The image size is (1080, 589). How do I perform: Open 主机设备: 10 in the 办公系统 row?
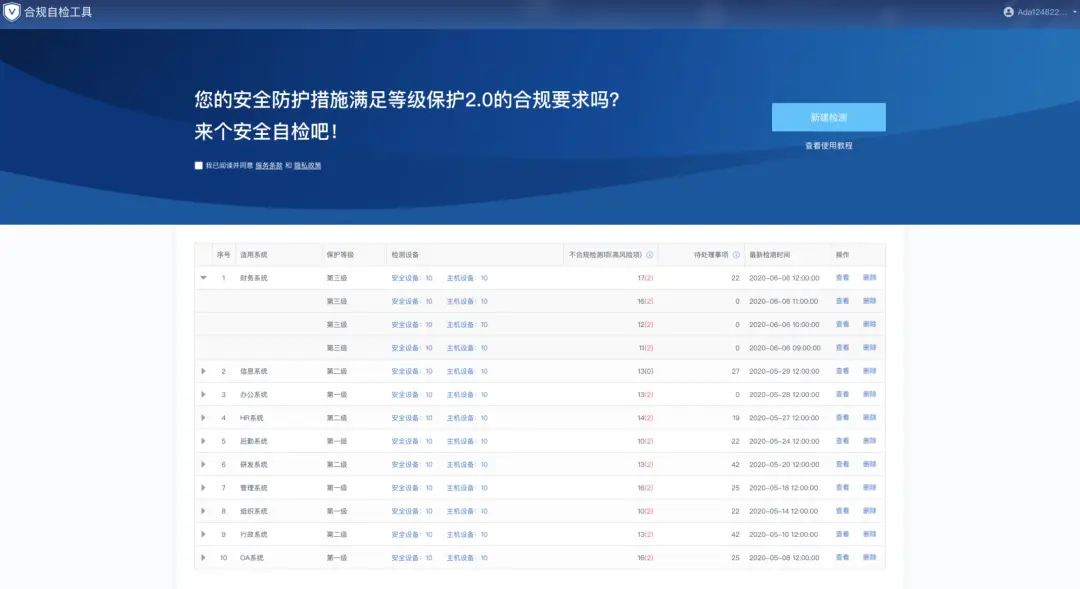(x=467, y=395)
